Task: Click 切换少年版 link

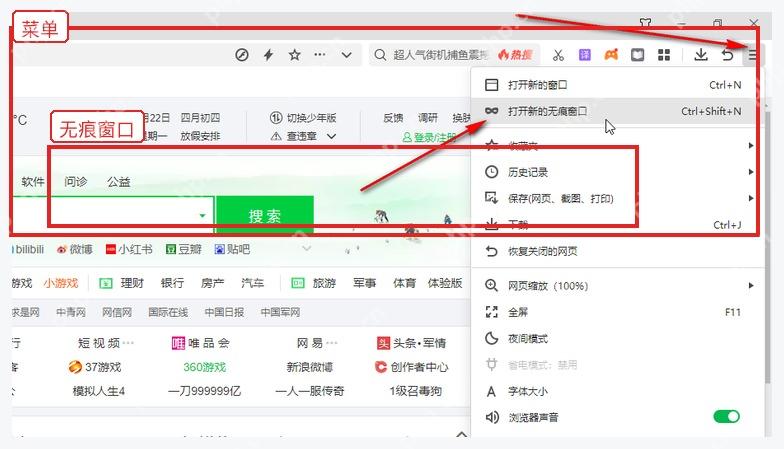Action: point(303,118)
